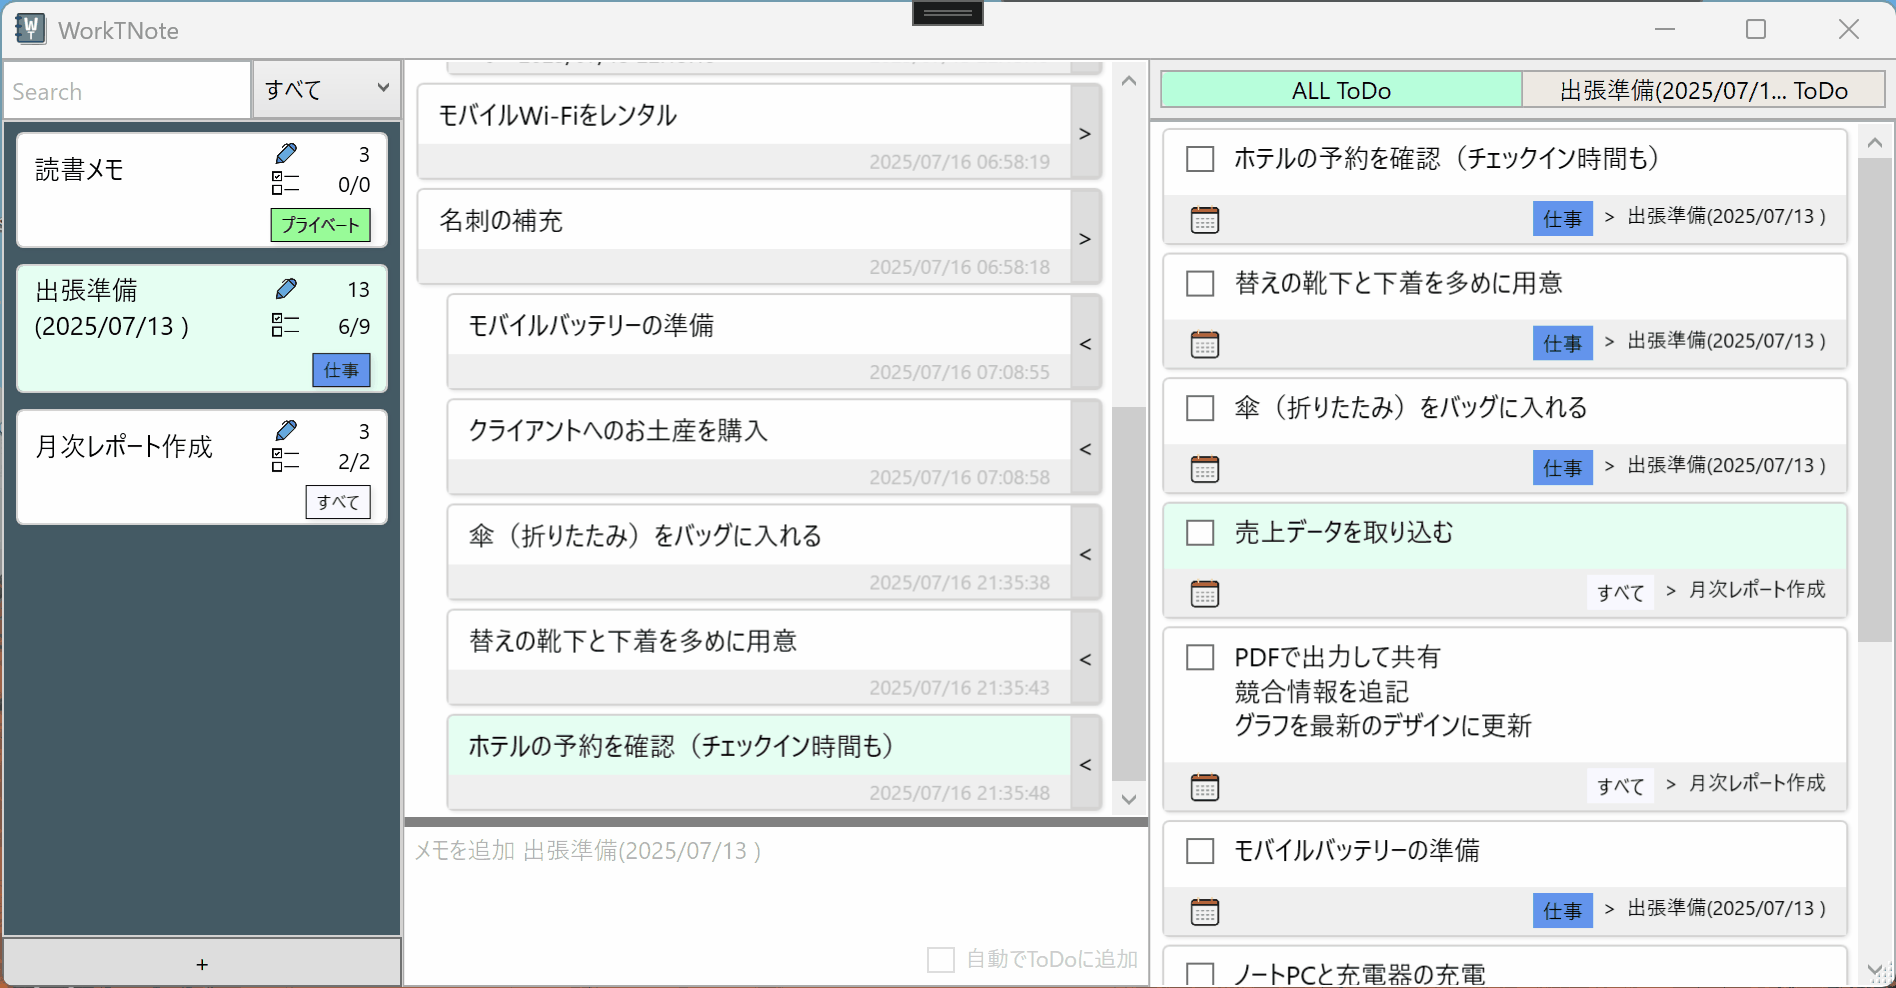Open calendar icon for ホテルの予約を確認 todo
This screenshot has width=1896, height=988.
pyautogui.click(x=1205, y=220)
